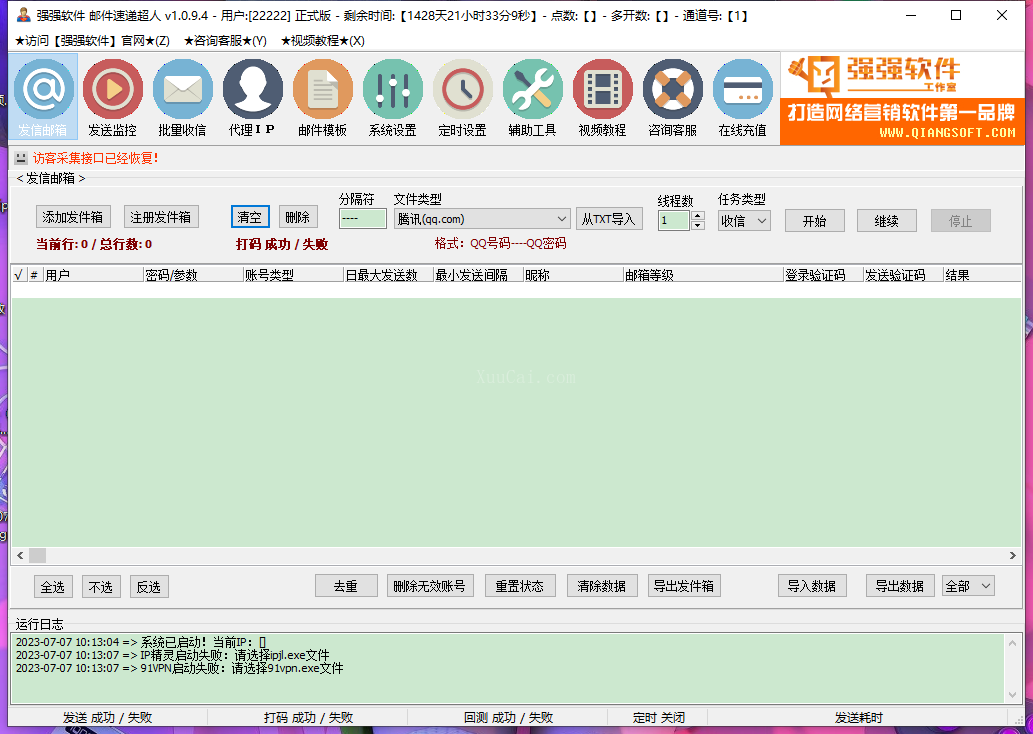Image resolution: width=1033 pixels, height=734 pixels.
Task: Click the horizontal scrollbar right arrow
Action: click(1013, 555)
